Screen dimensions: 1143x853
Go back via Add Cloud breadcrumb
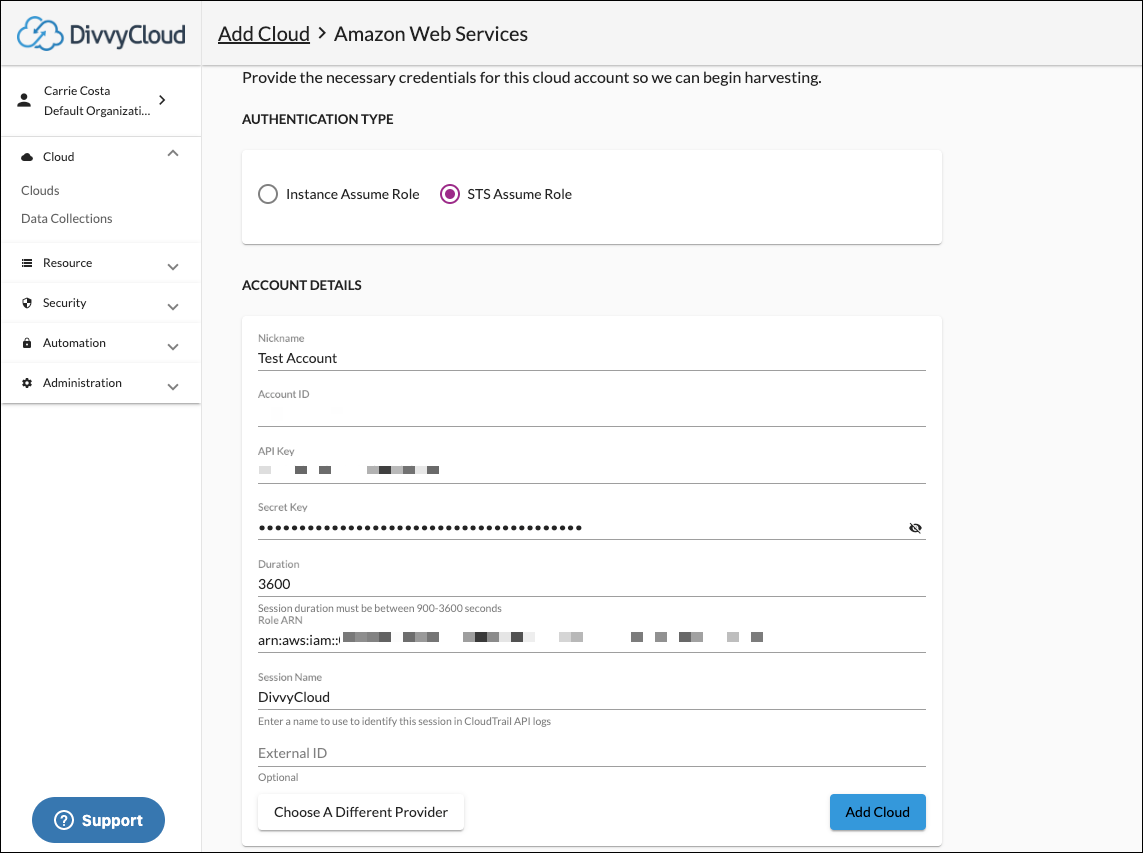[x=264, y=34]
